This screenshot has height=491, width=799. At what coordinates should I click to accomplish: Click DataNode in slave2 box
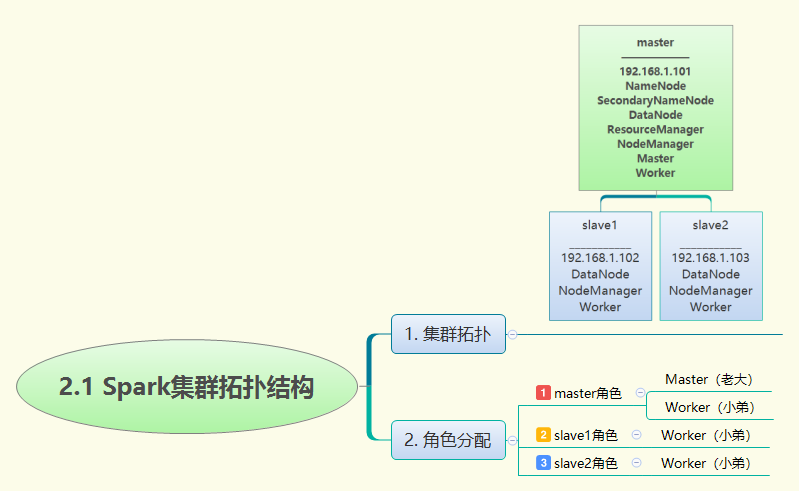[x=711, y=274]
